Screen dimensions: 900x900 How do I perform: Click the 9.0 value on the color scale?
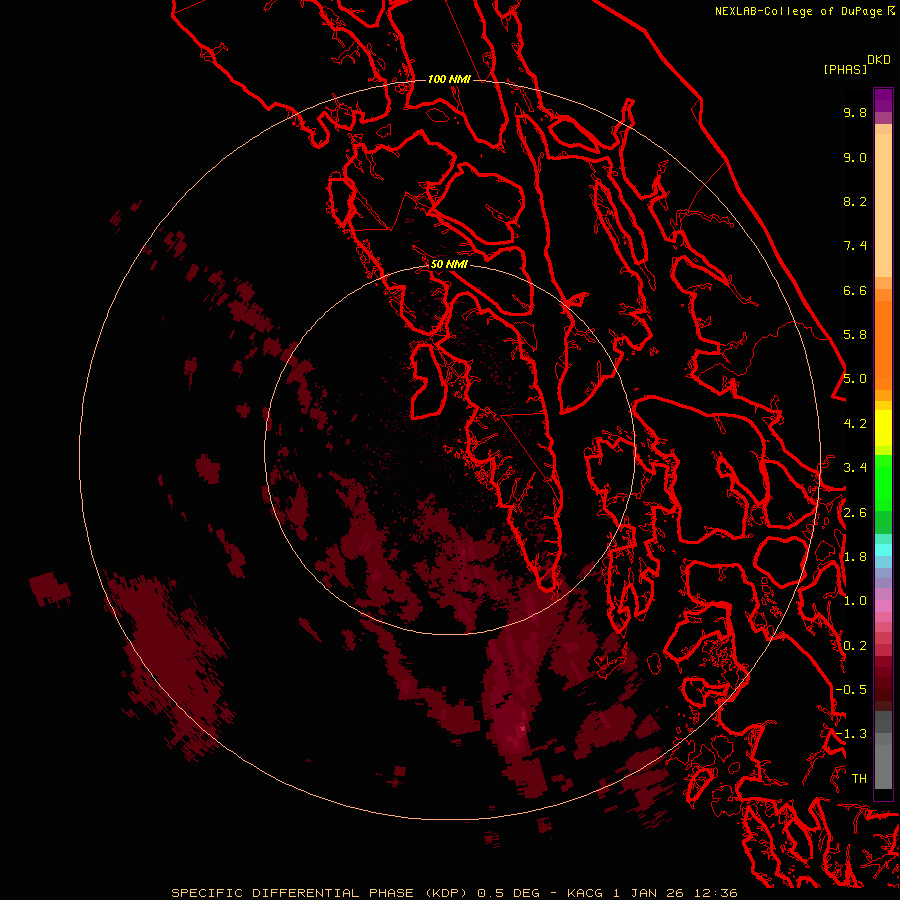[x=855, y=157]
